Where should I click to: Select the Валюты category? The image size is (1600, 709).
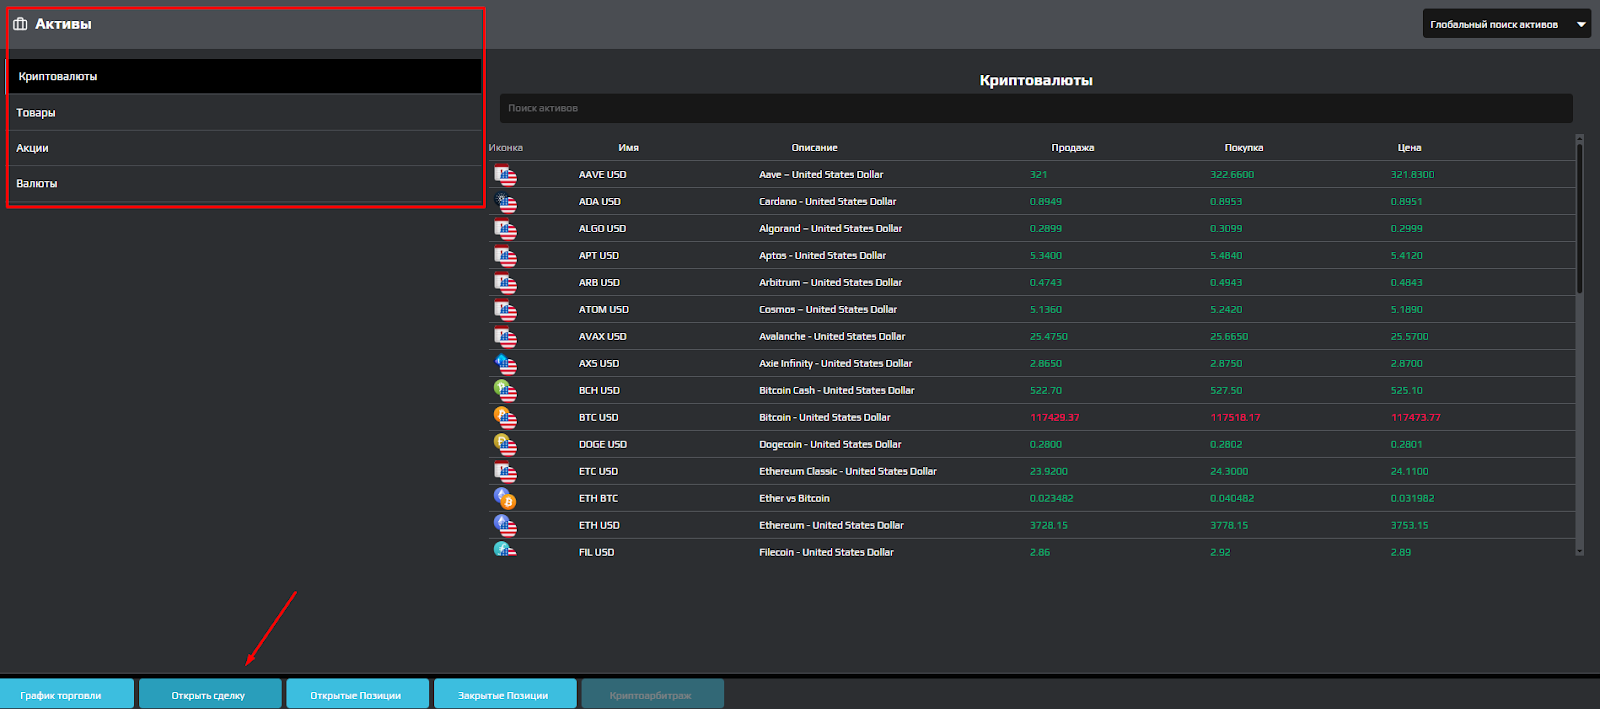244,184
